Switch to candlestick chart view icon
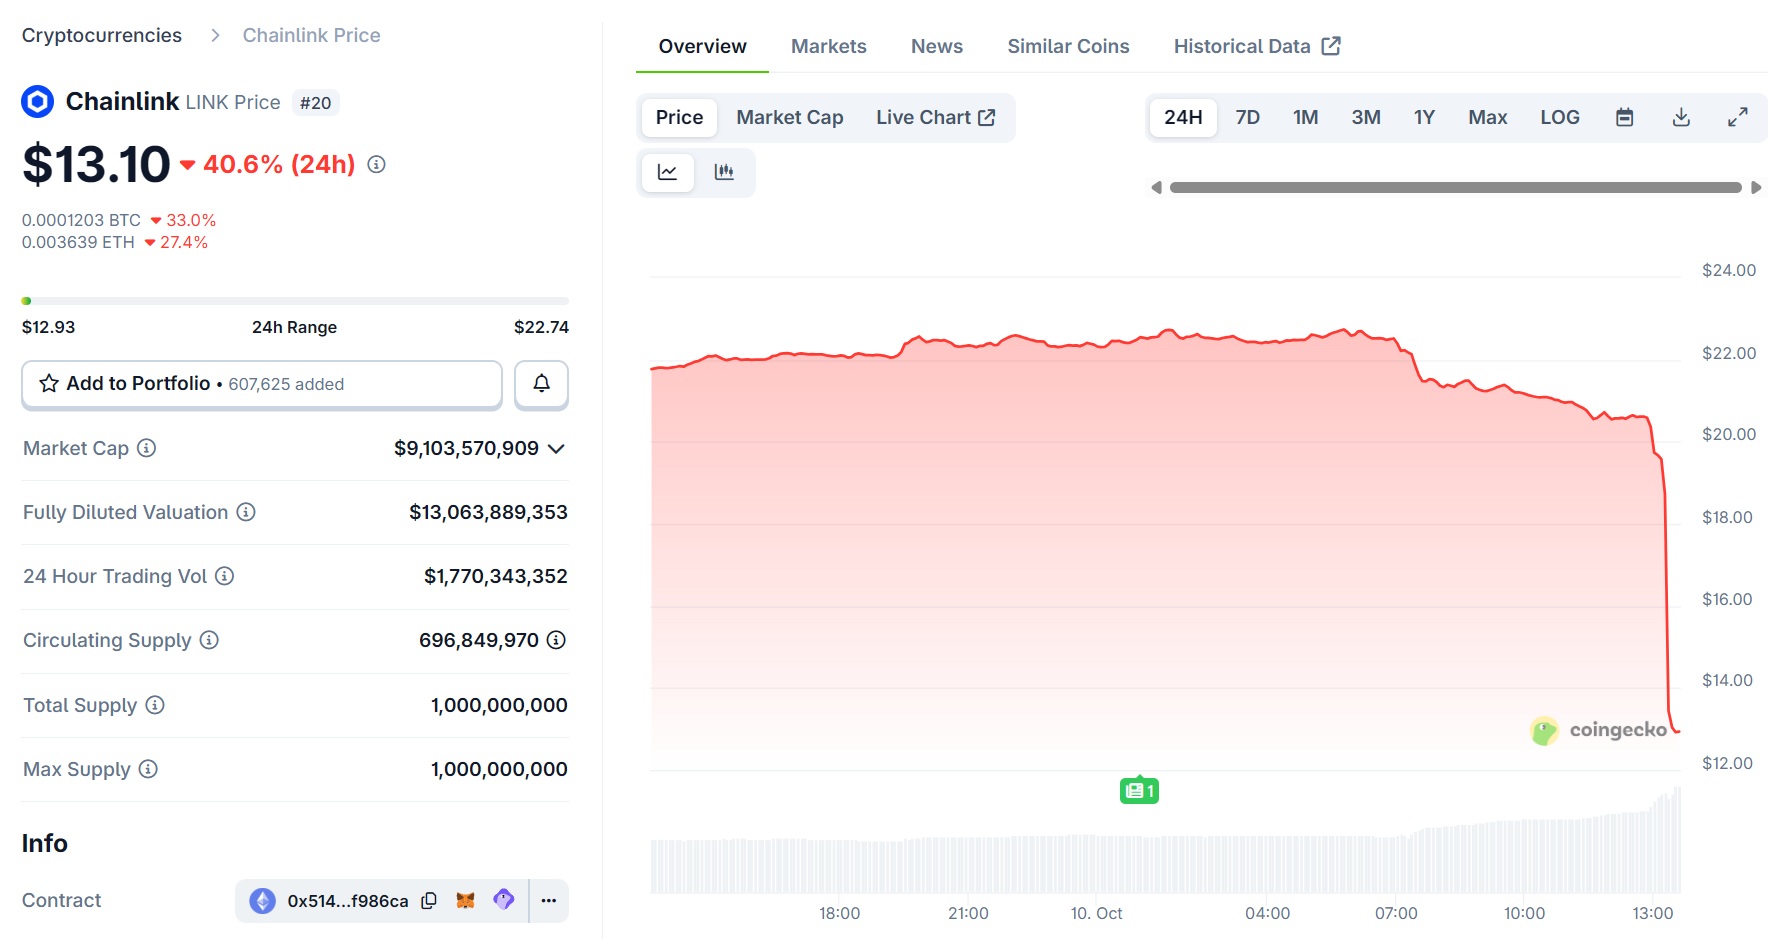The height and width of the screenshot is (939, 1783). pos(724,172)
